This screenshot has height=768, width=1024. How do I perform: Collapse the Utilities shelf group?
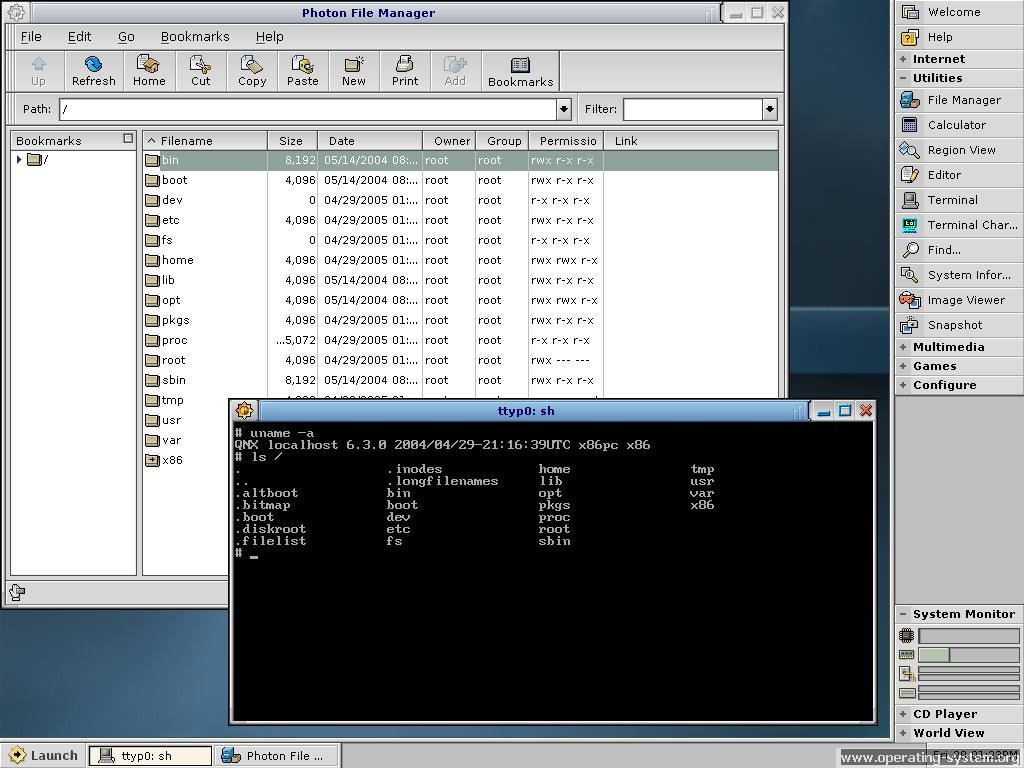pyautogui.click(x=903, y=78)
